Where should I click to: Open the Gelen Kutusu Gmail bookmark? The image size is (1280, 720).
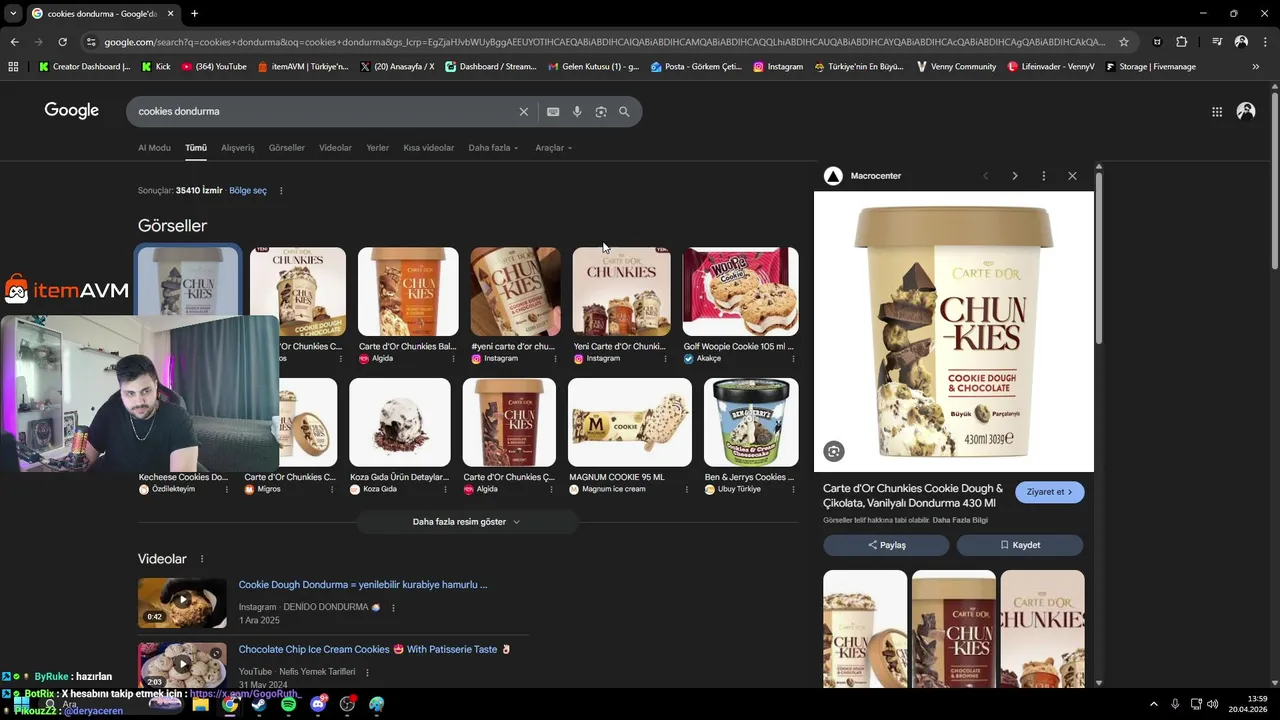tap(594, 67)
